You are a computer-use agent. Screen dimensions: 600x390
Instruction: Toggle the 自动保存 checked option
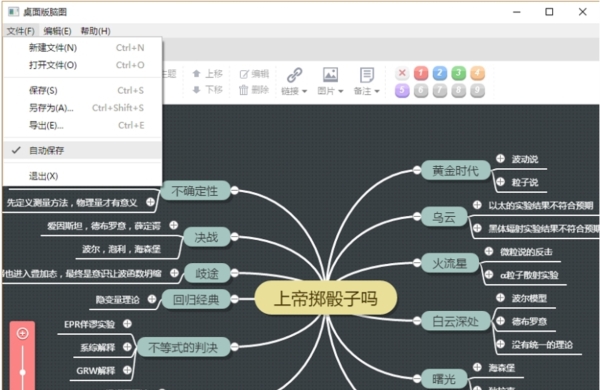[x=83, y=150]
